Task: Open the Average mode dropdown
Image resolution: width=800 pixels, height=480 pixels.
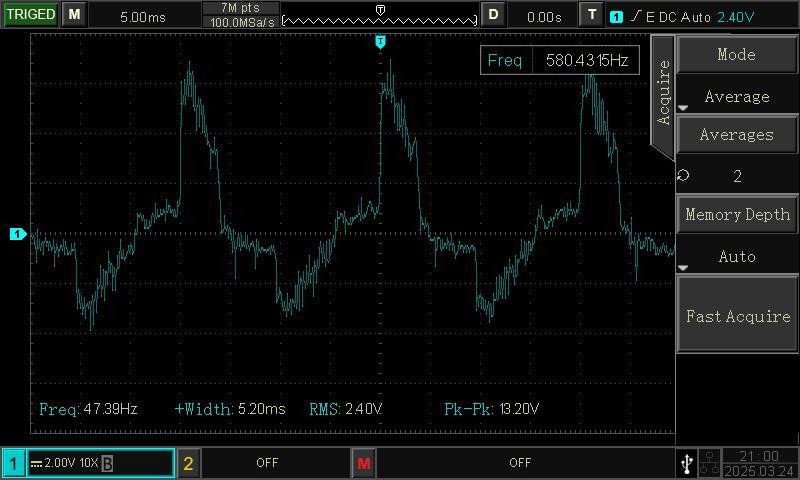Action: [x=737, y=96]
